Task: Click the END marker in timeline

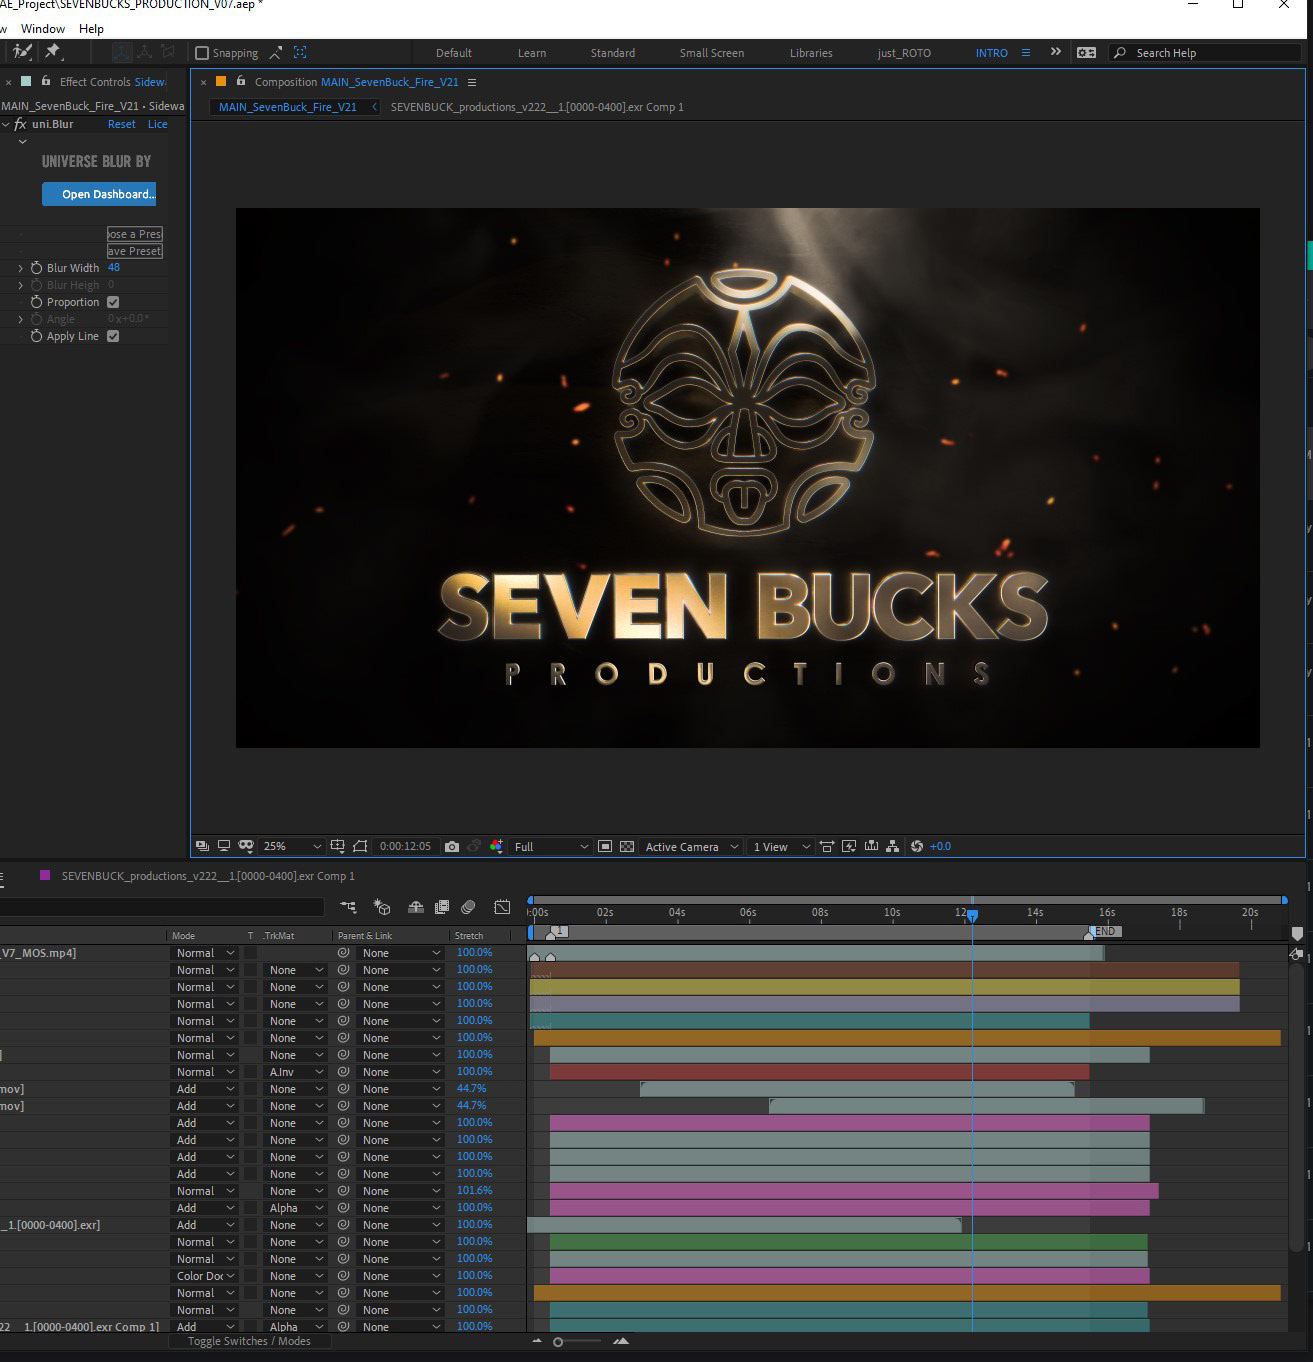Action: point(1104,931)
